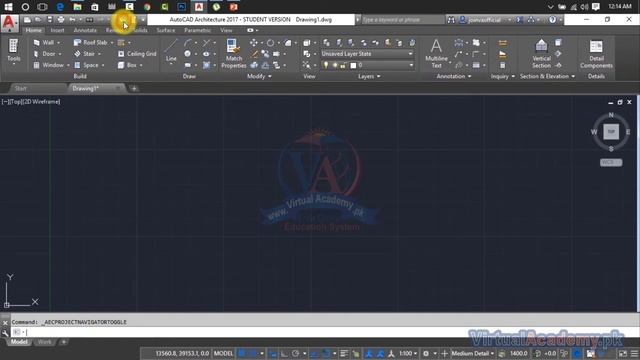Open the Parametric ribbon tab
640x360 pixels.
(x=198, y=30)
